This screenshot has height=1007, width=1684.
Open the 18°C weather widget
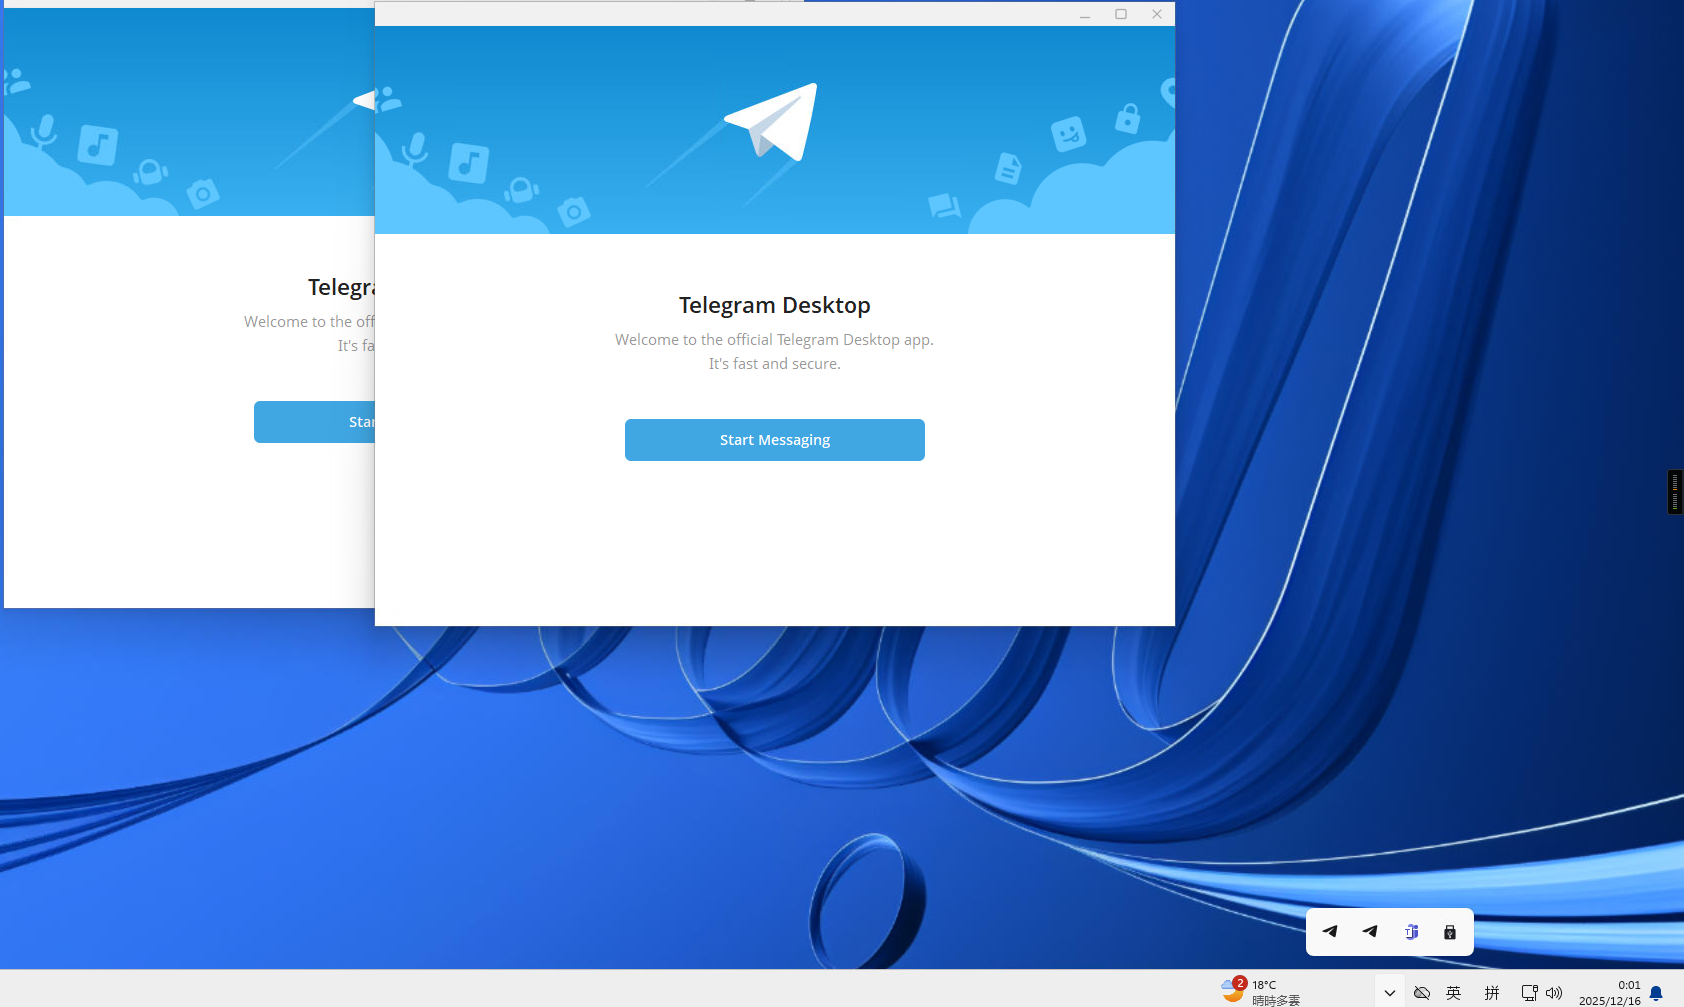click(1262, 992)
